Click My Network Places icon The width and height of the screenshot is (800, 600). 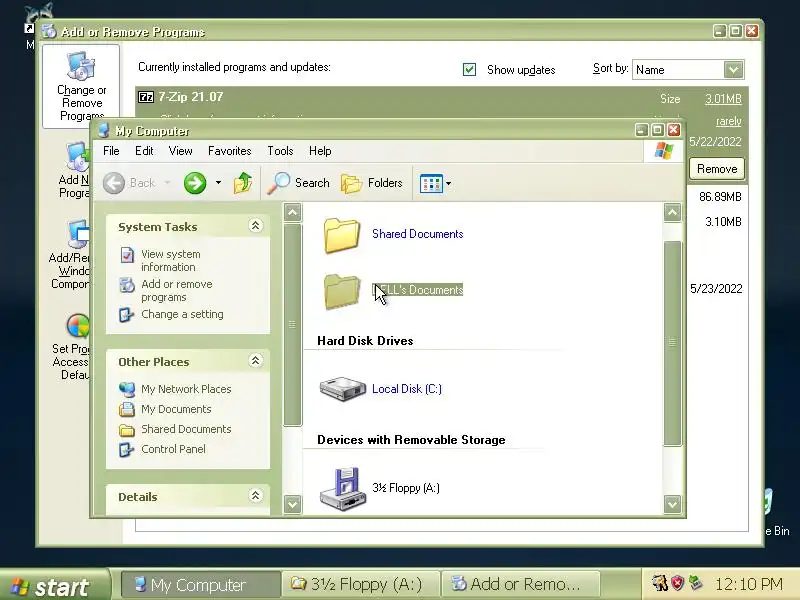coord(127,389)
